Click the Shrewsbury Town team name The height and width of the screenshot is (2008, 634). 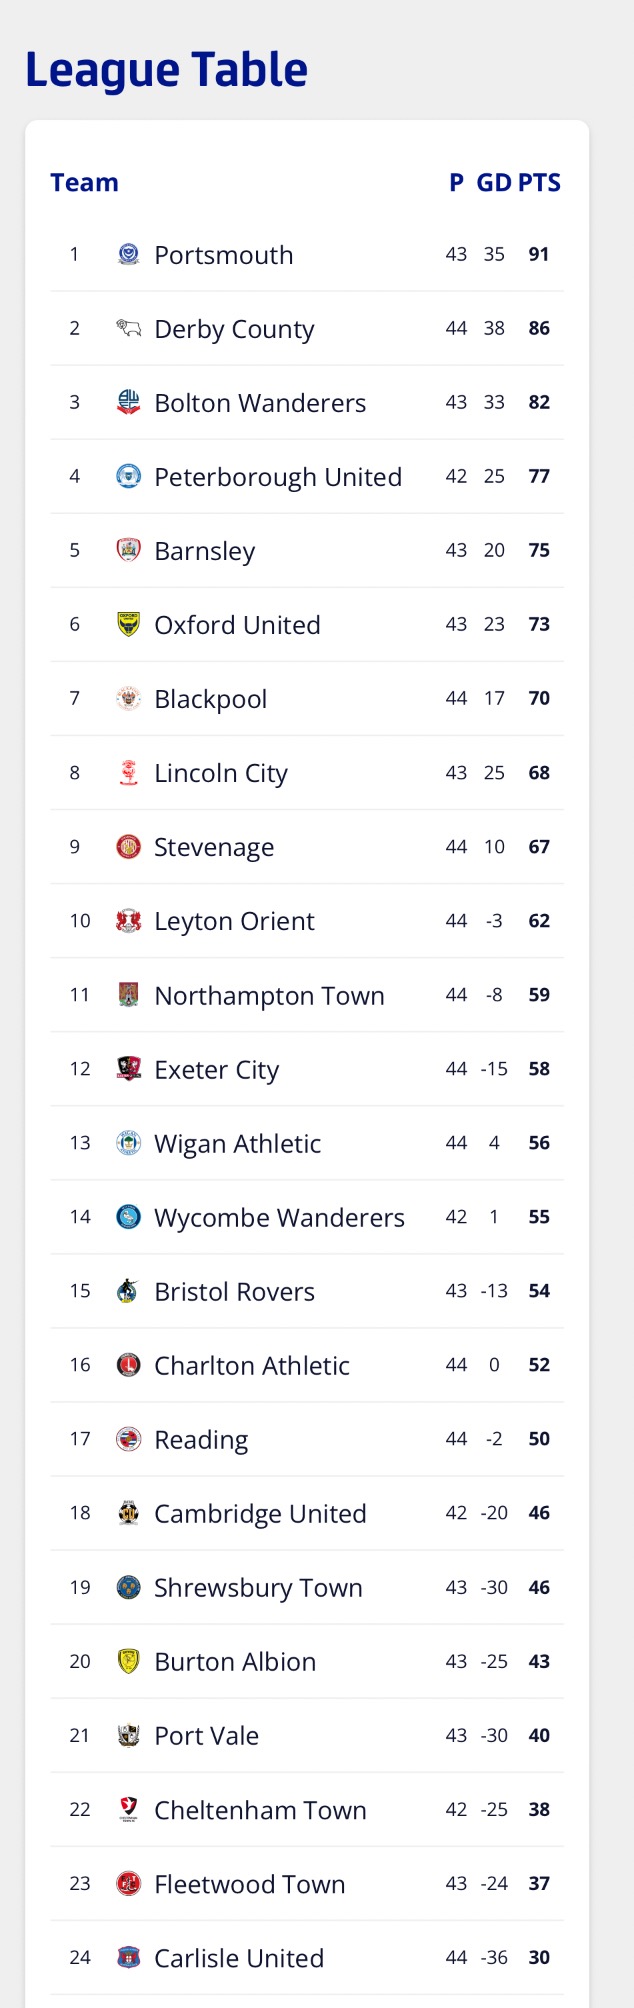[258, 1587]
